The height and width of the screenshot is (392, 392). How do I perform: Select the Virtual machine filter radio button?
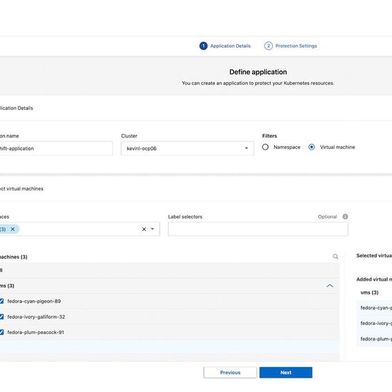312,147
